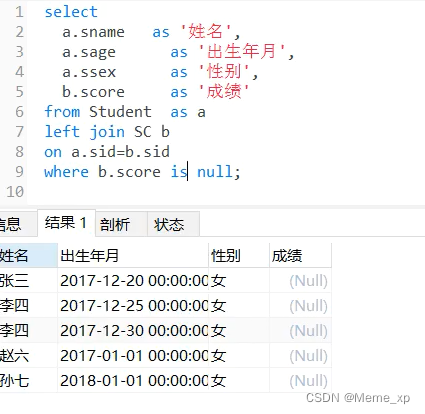Click line number 6 in gutter
425x414 pixels.
(x=19, y=112)
